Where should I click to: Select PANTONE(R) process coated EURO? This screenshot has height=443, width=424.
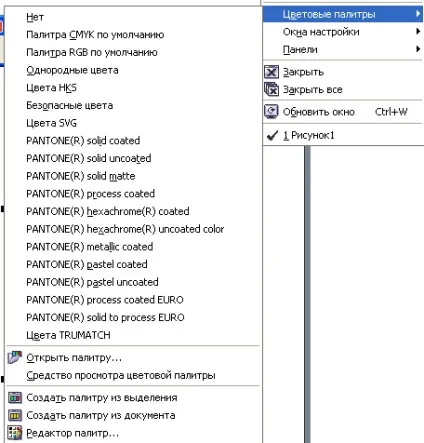[133, 300]
